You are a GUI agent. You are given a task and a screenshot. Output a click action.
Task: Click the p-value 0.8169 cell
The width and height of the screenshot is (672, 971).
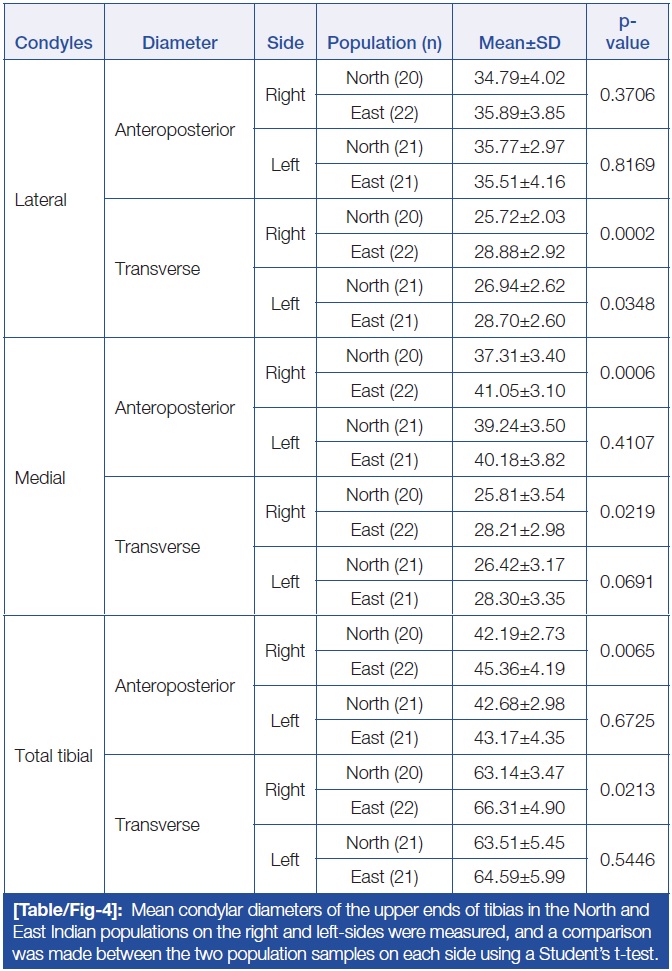coord(627,164)
